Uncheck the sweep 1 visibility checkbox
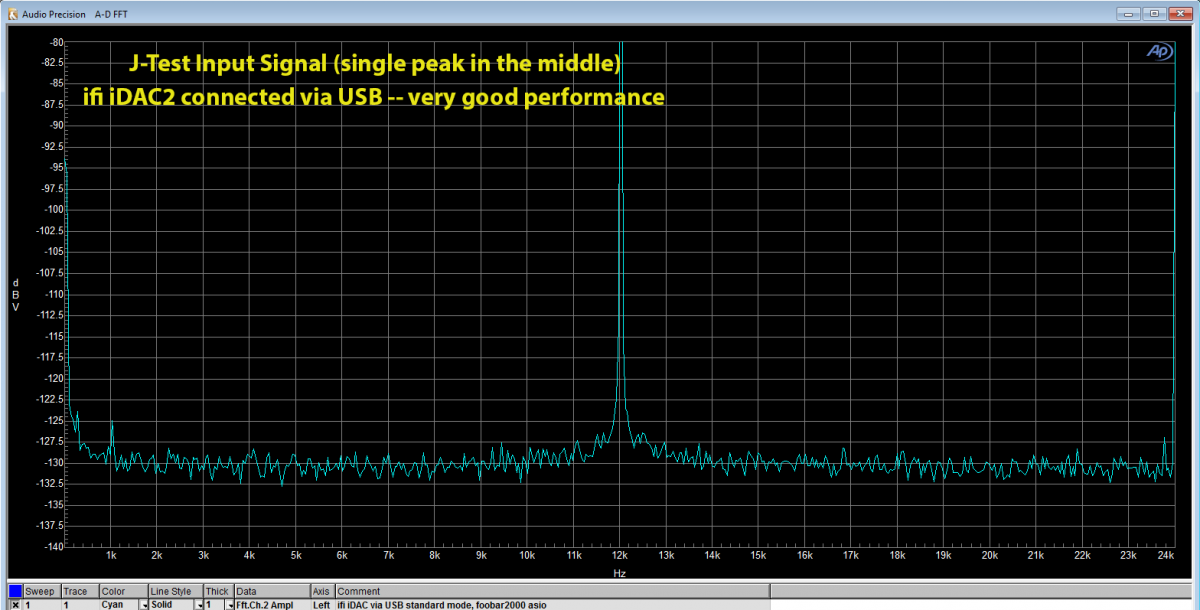Screen dimensions: 1200x610 (15, 605)
